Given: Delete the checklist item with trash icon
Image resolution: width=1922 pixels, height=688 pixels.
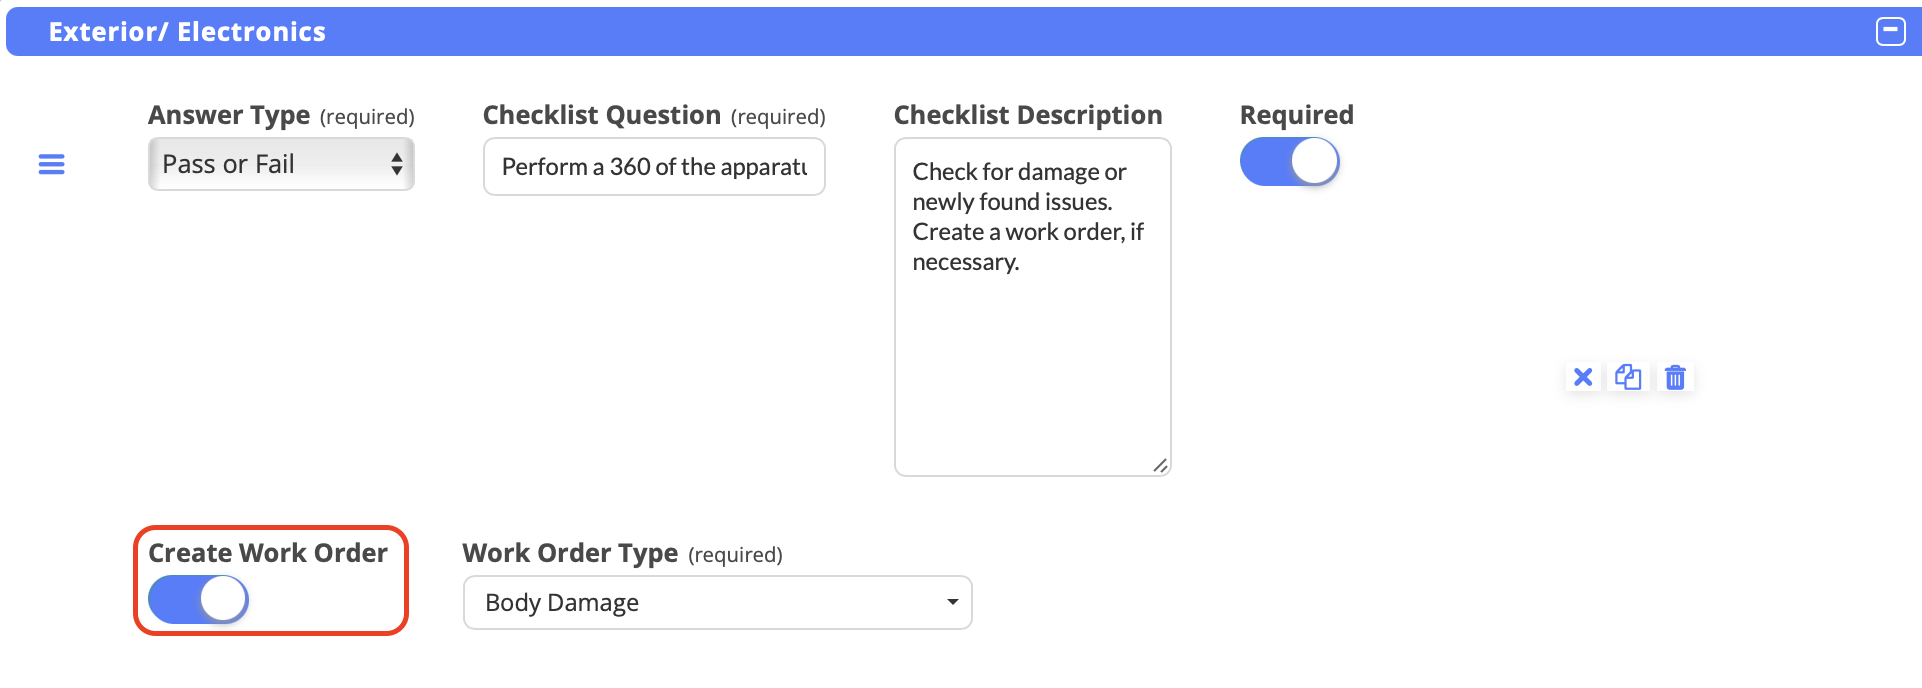Looking at the screenshot, I should click(x=1675, y=377).
